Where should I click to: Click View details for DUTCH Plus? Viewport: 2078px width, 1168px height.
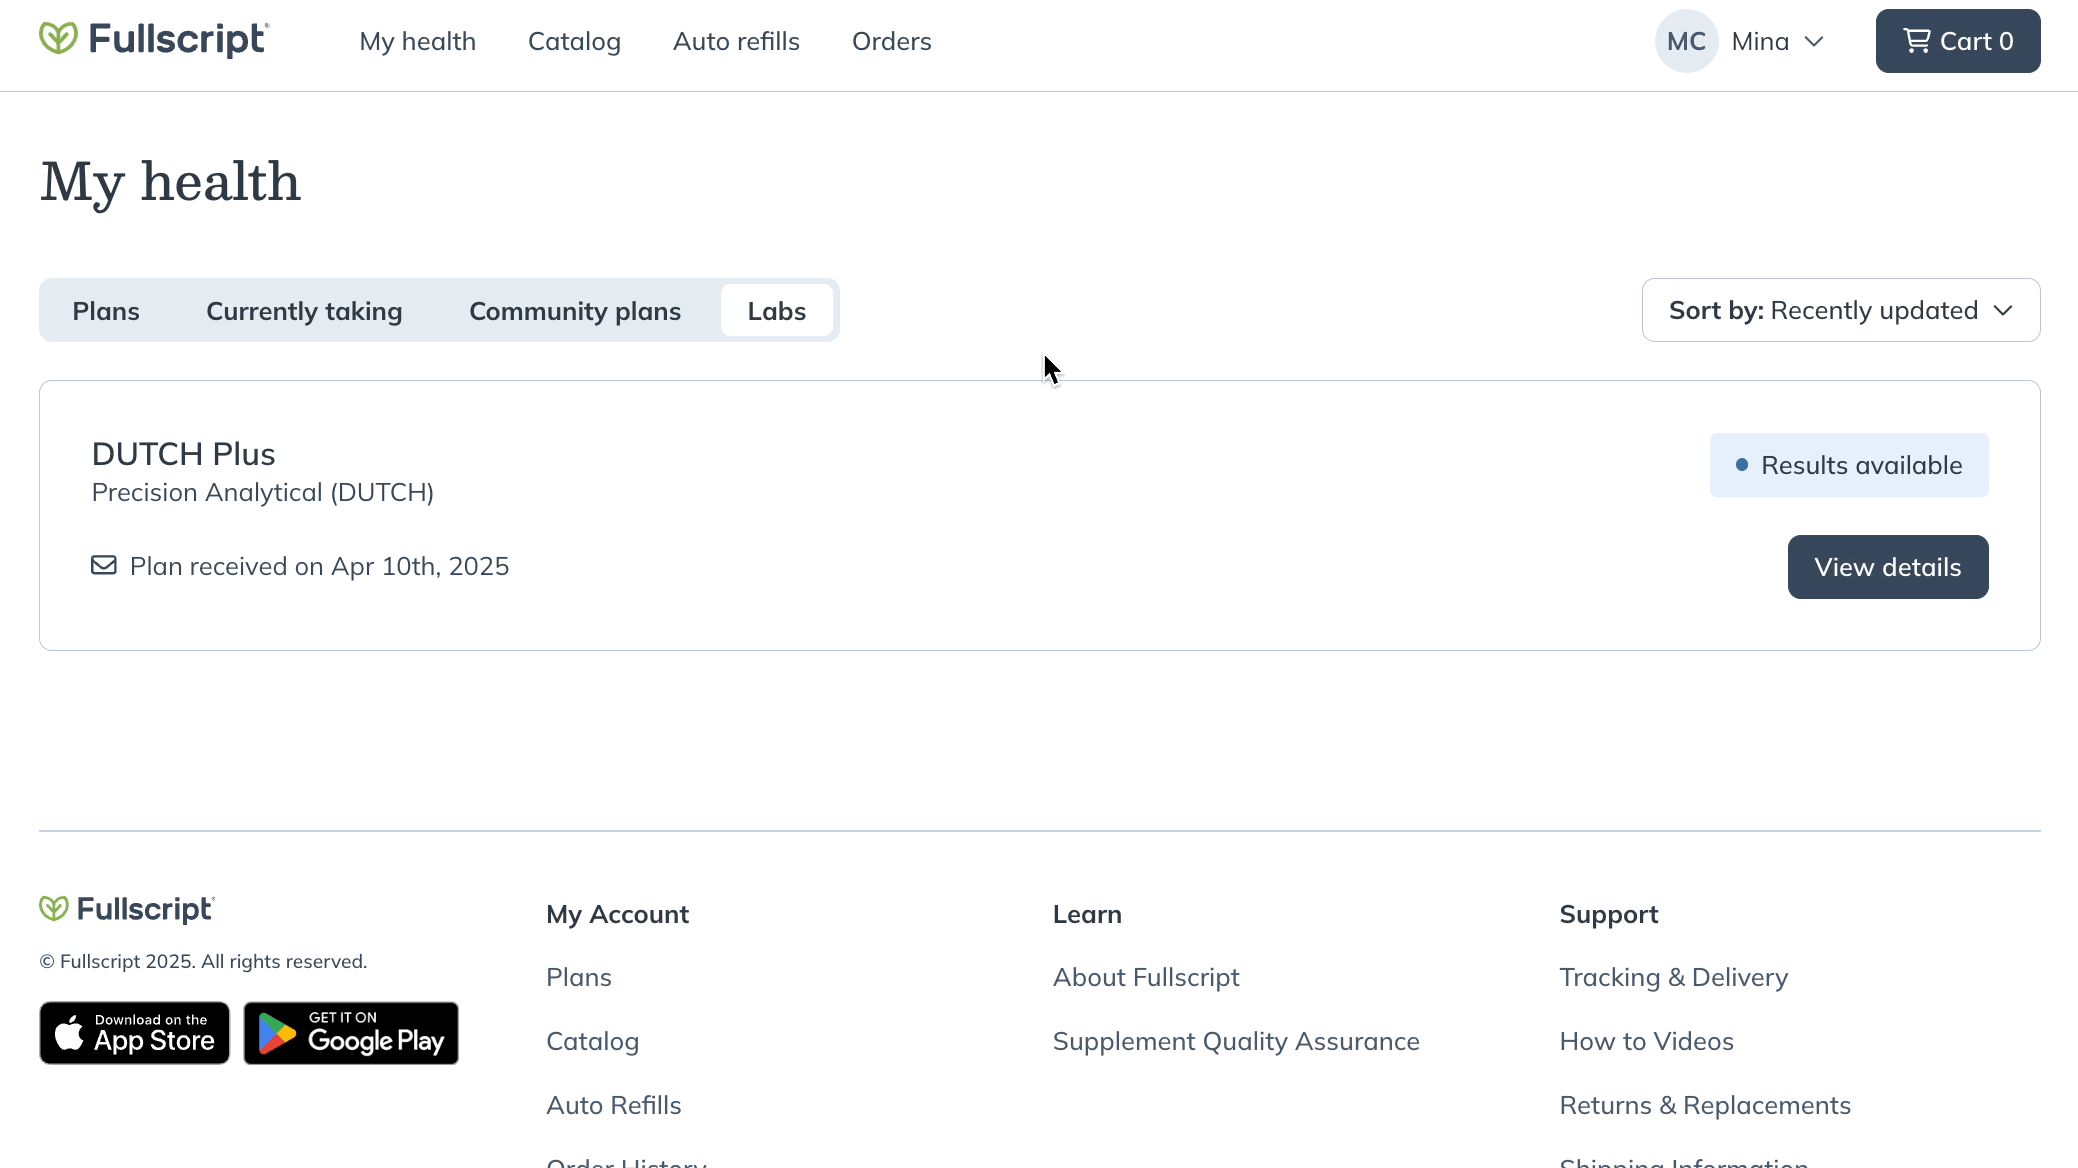[x=1888, y=567]
